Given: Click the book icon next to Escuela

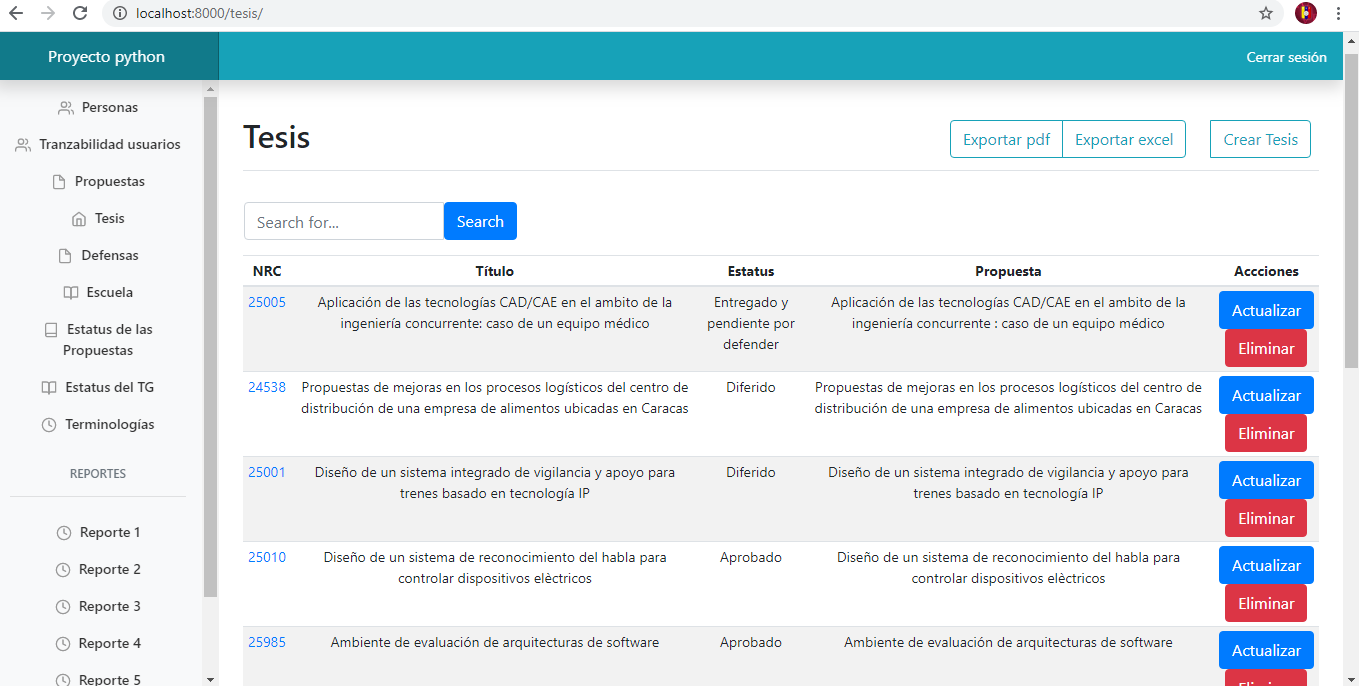Looking at the screenshot, I should click(71, 292).
